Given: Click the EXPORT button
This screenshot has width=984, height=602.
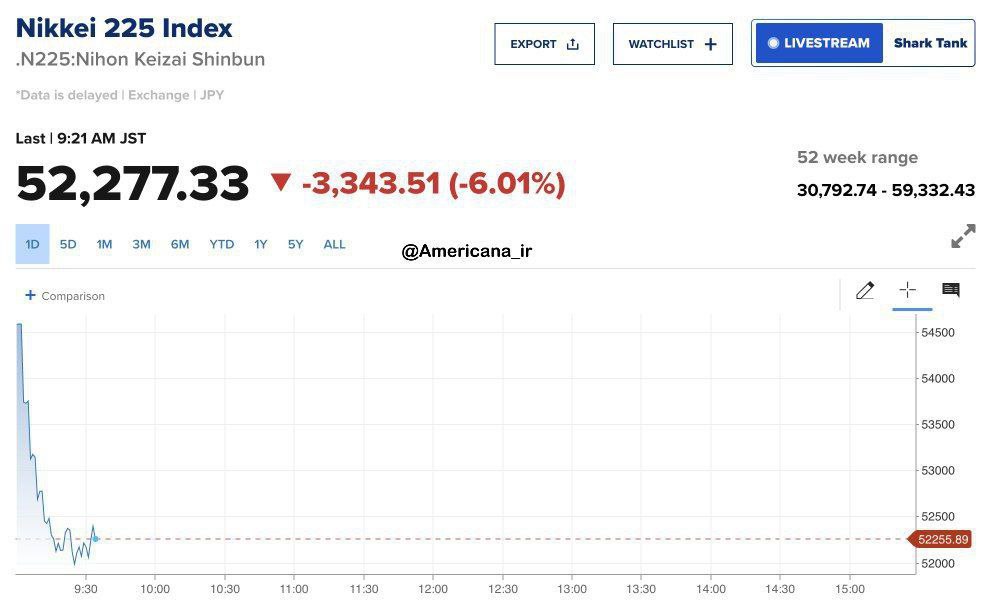Looking at the screenshot, I should (x=544, y=44).
